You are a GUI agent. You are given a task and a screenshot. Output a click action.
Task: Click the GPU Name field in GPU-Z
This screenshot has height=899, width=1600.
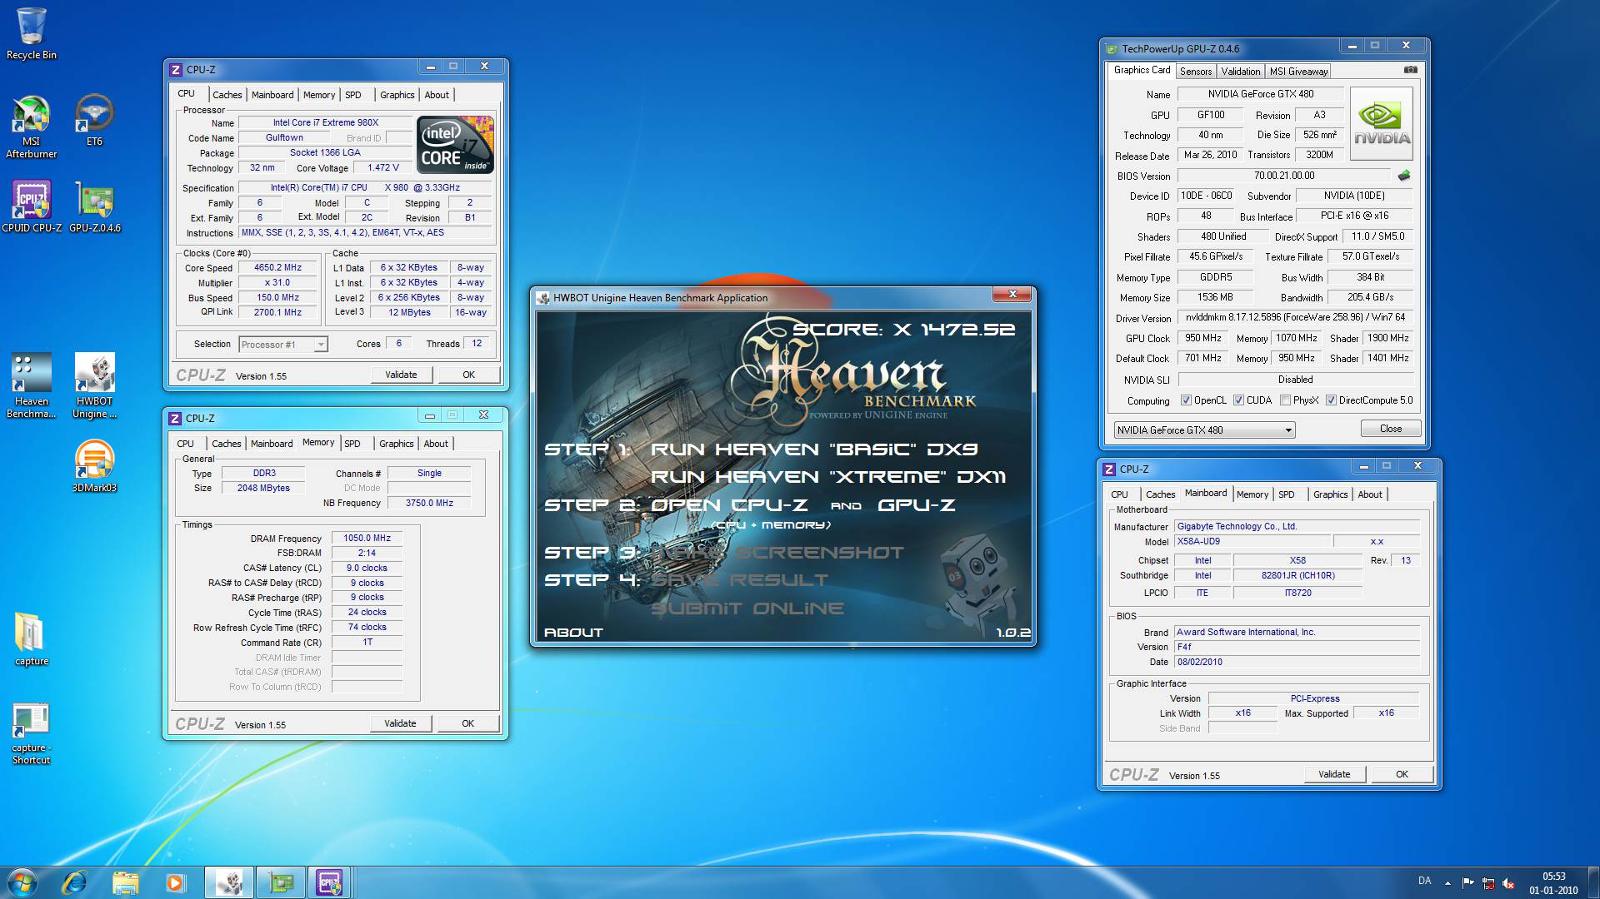click(1260, 94)
